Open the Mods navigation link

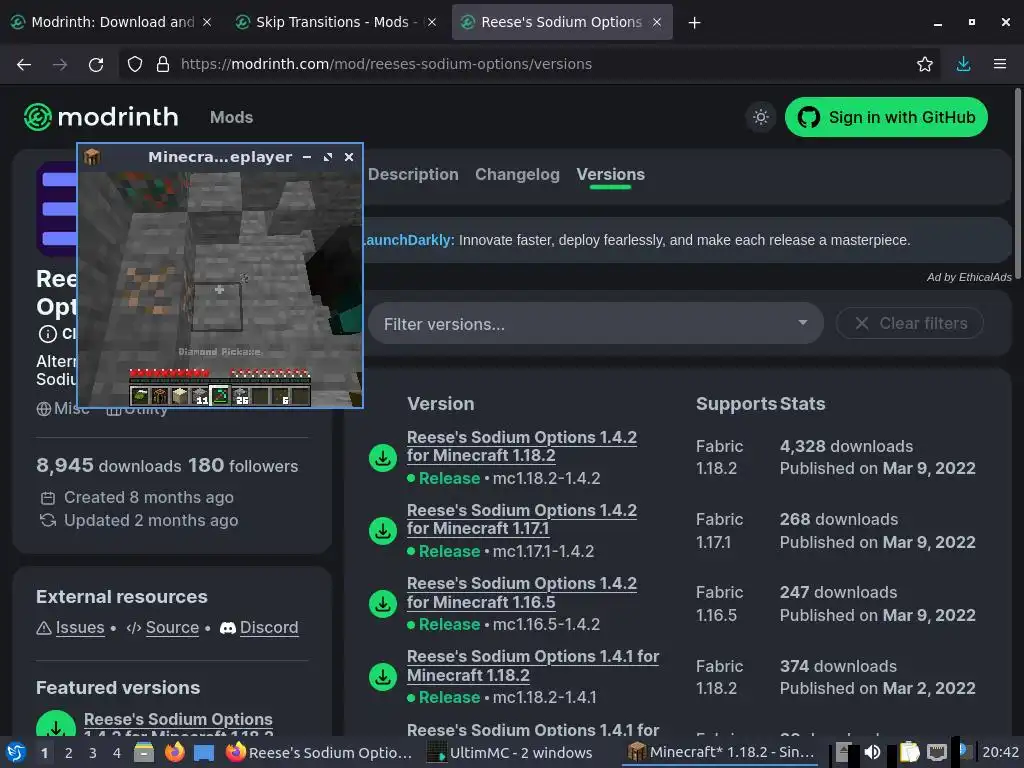click(x=231, y=118)
